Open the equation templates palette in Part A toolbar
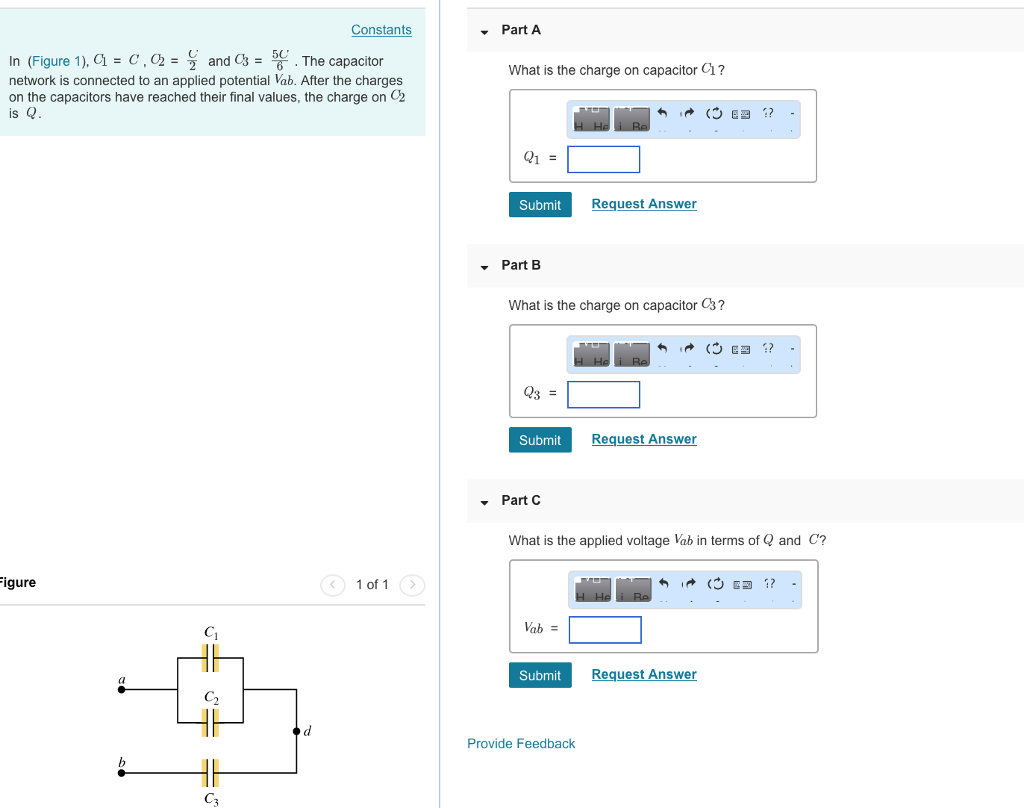The height and width of the screenshot is (808, 1024). pos(592,115)
